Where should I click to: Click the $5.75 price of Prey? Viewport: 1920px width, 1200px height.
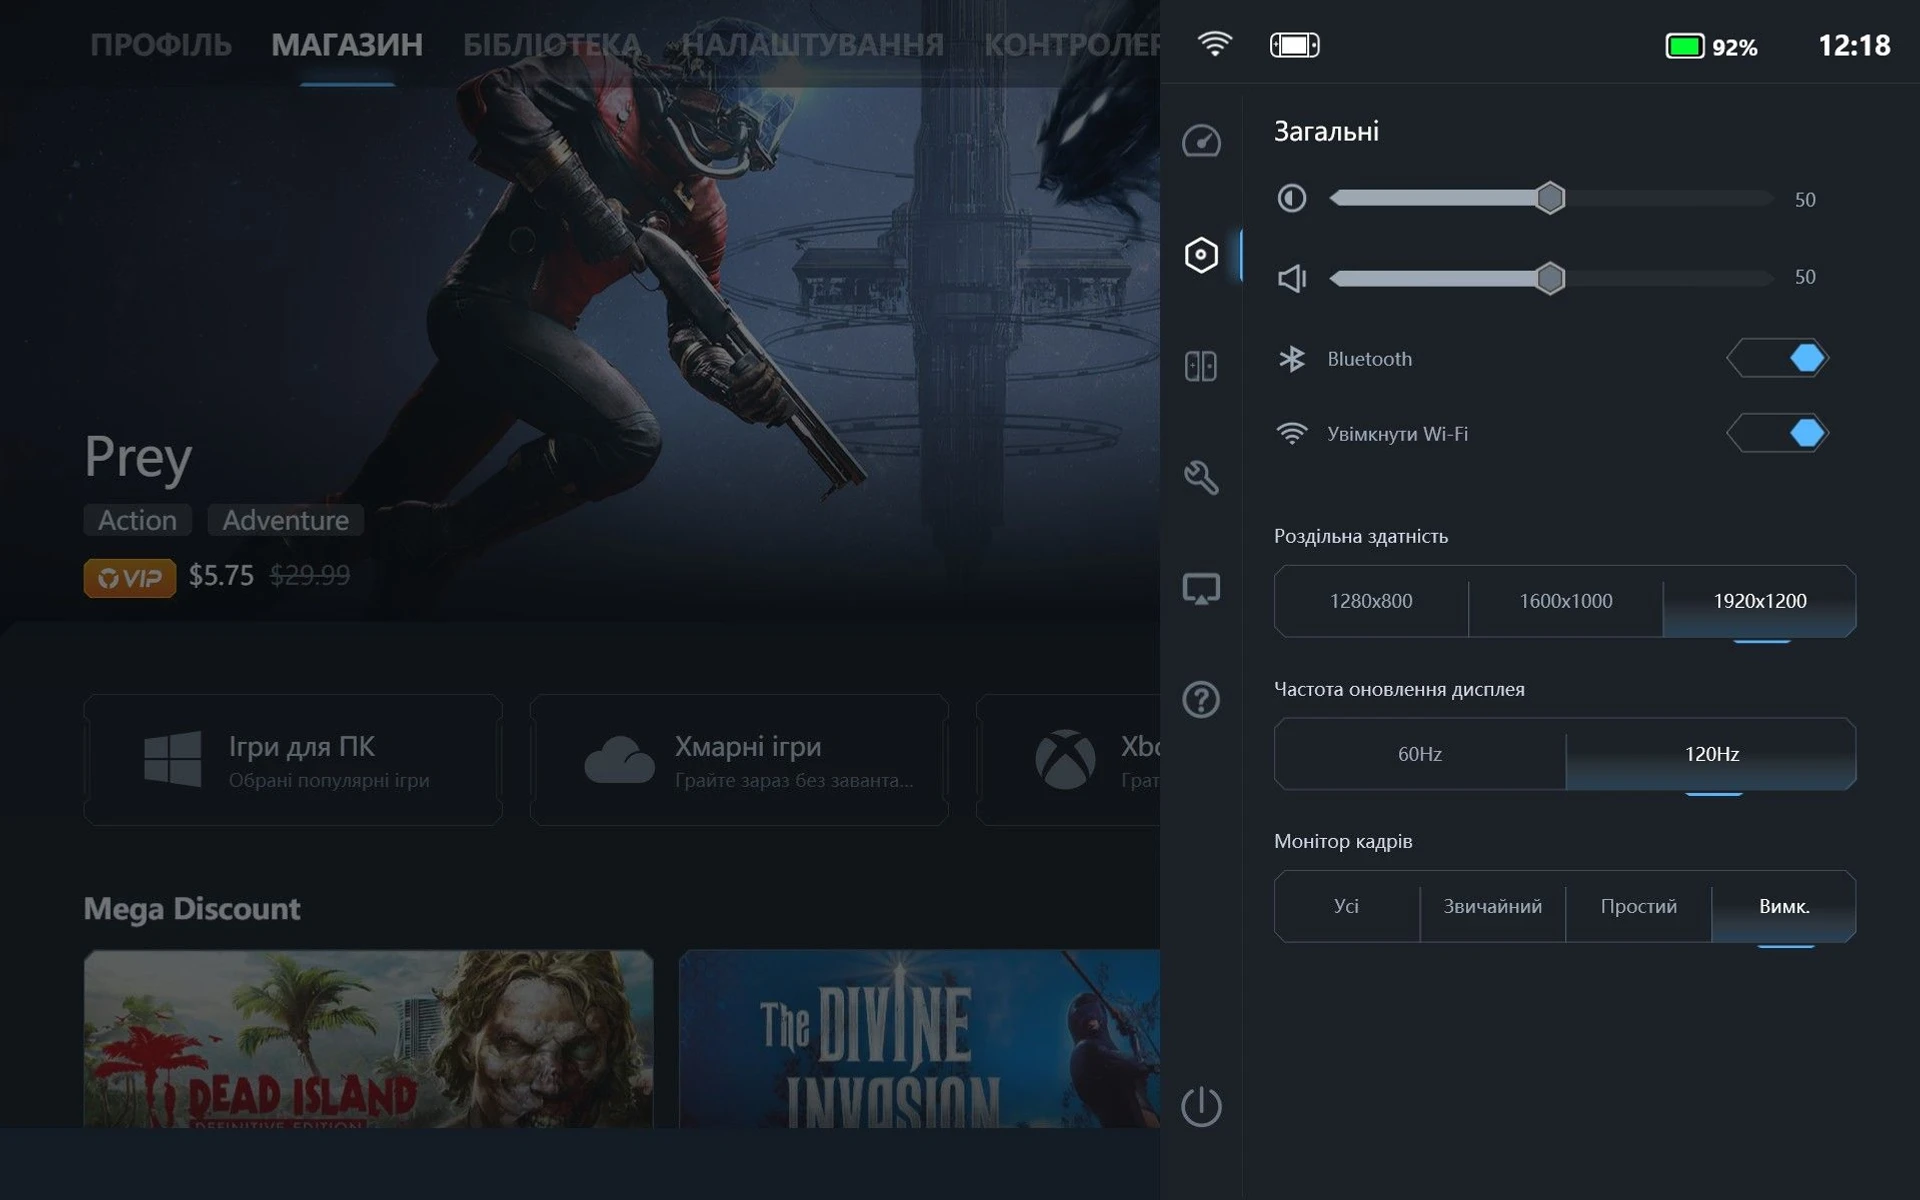(x=221, y=576)
